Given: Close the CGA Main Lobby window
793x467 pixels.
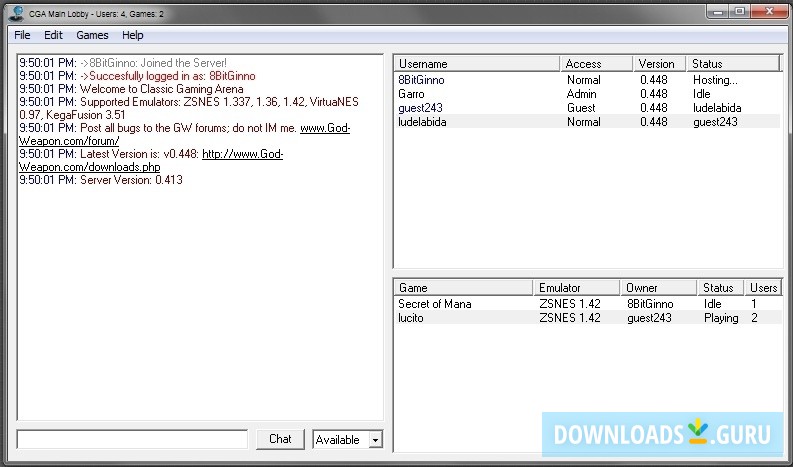Looking at the screenshot, I should 769,11.
